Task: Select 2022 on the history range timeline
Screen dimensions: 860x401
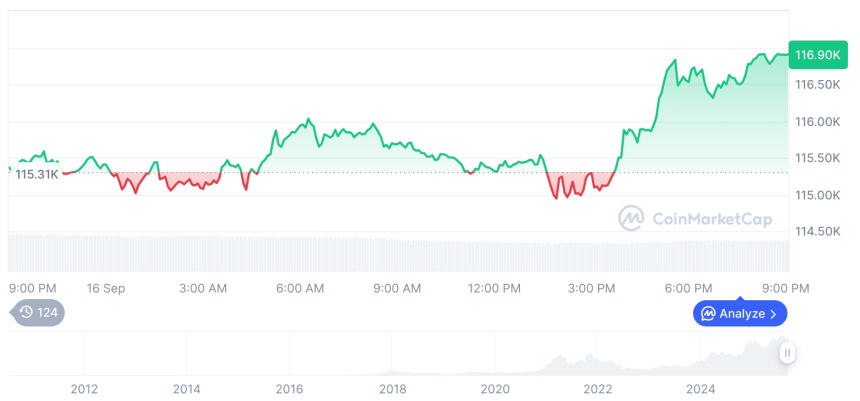Action: click(597, 388)
